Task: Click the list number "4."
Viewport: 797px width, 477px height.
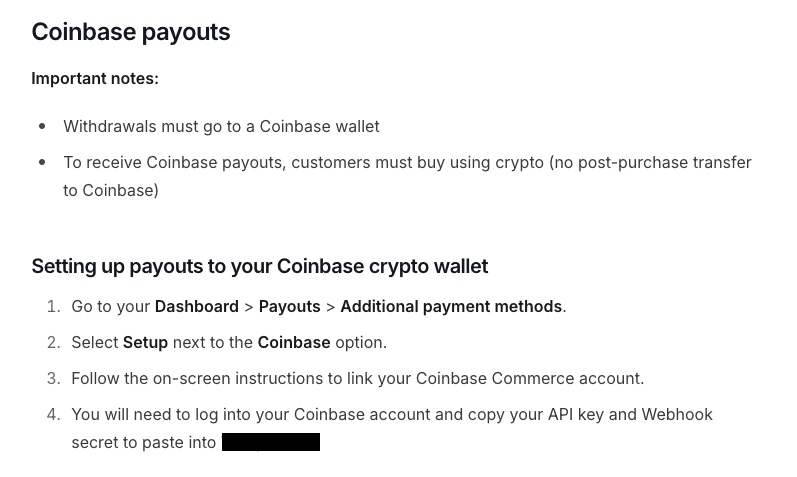Action: click(54, 414)
